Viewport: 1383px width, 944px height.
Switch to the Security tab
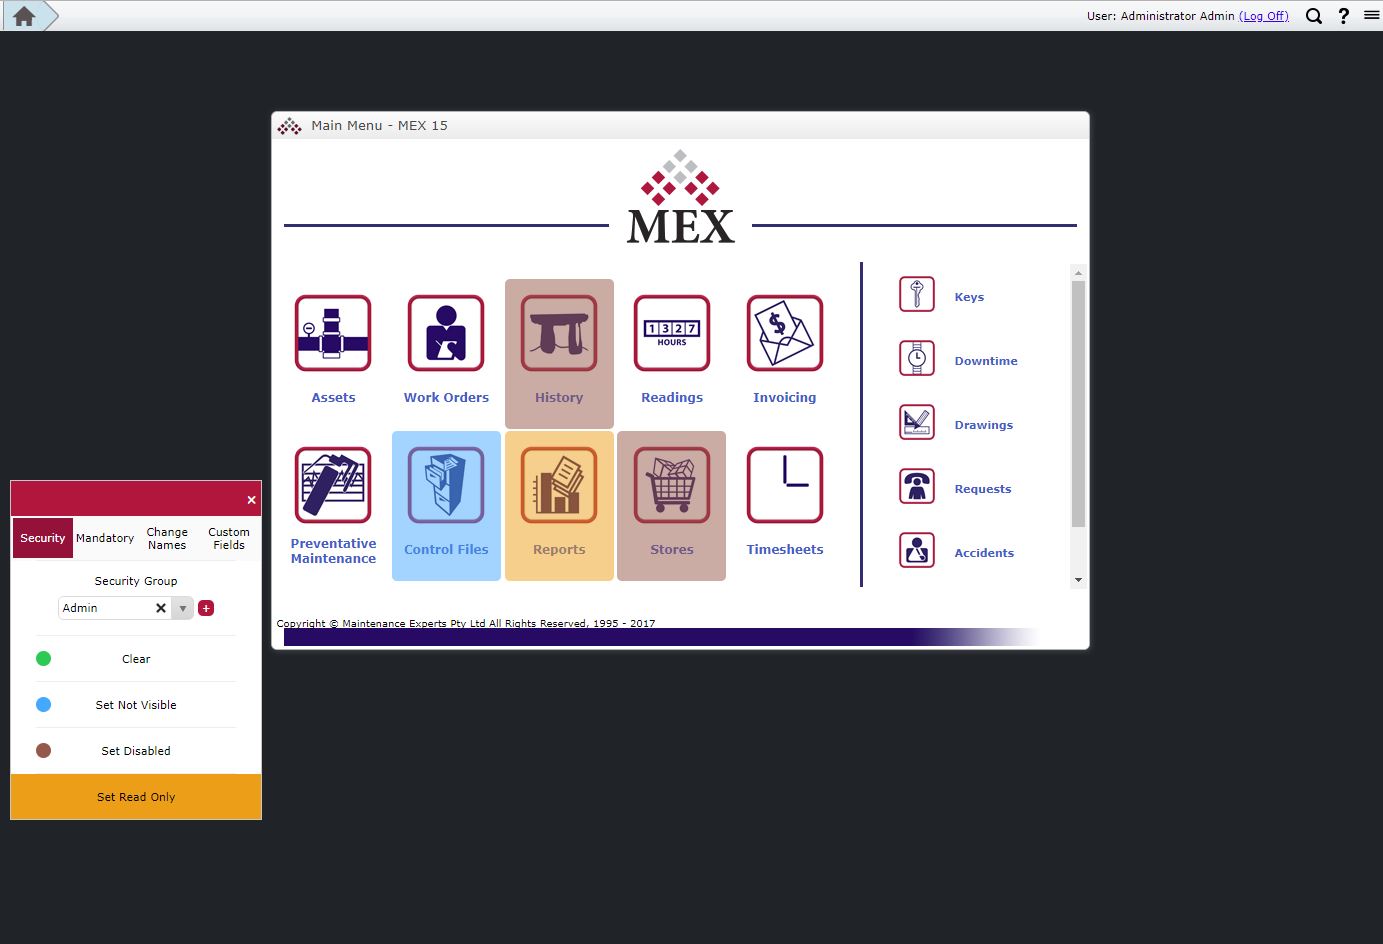click(43, 538)
